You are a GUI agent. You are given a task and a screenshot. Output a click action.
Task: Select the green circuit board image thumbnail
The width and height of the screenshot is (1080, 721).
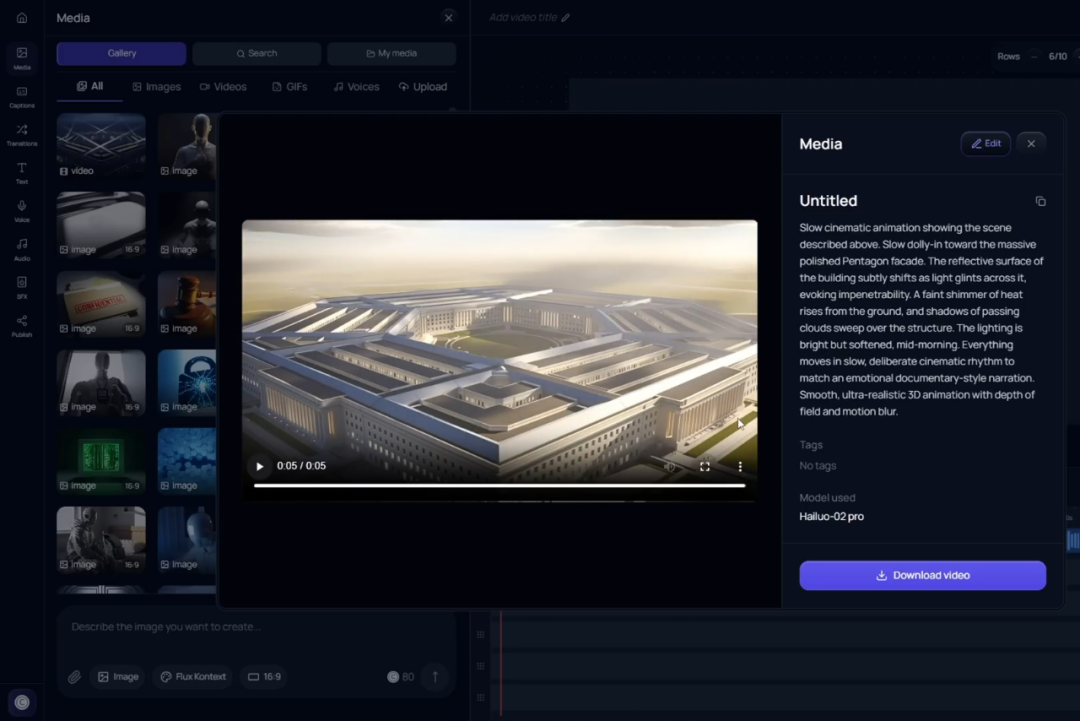(101, 461)
